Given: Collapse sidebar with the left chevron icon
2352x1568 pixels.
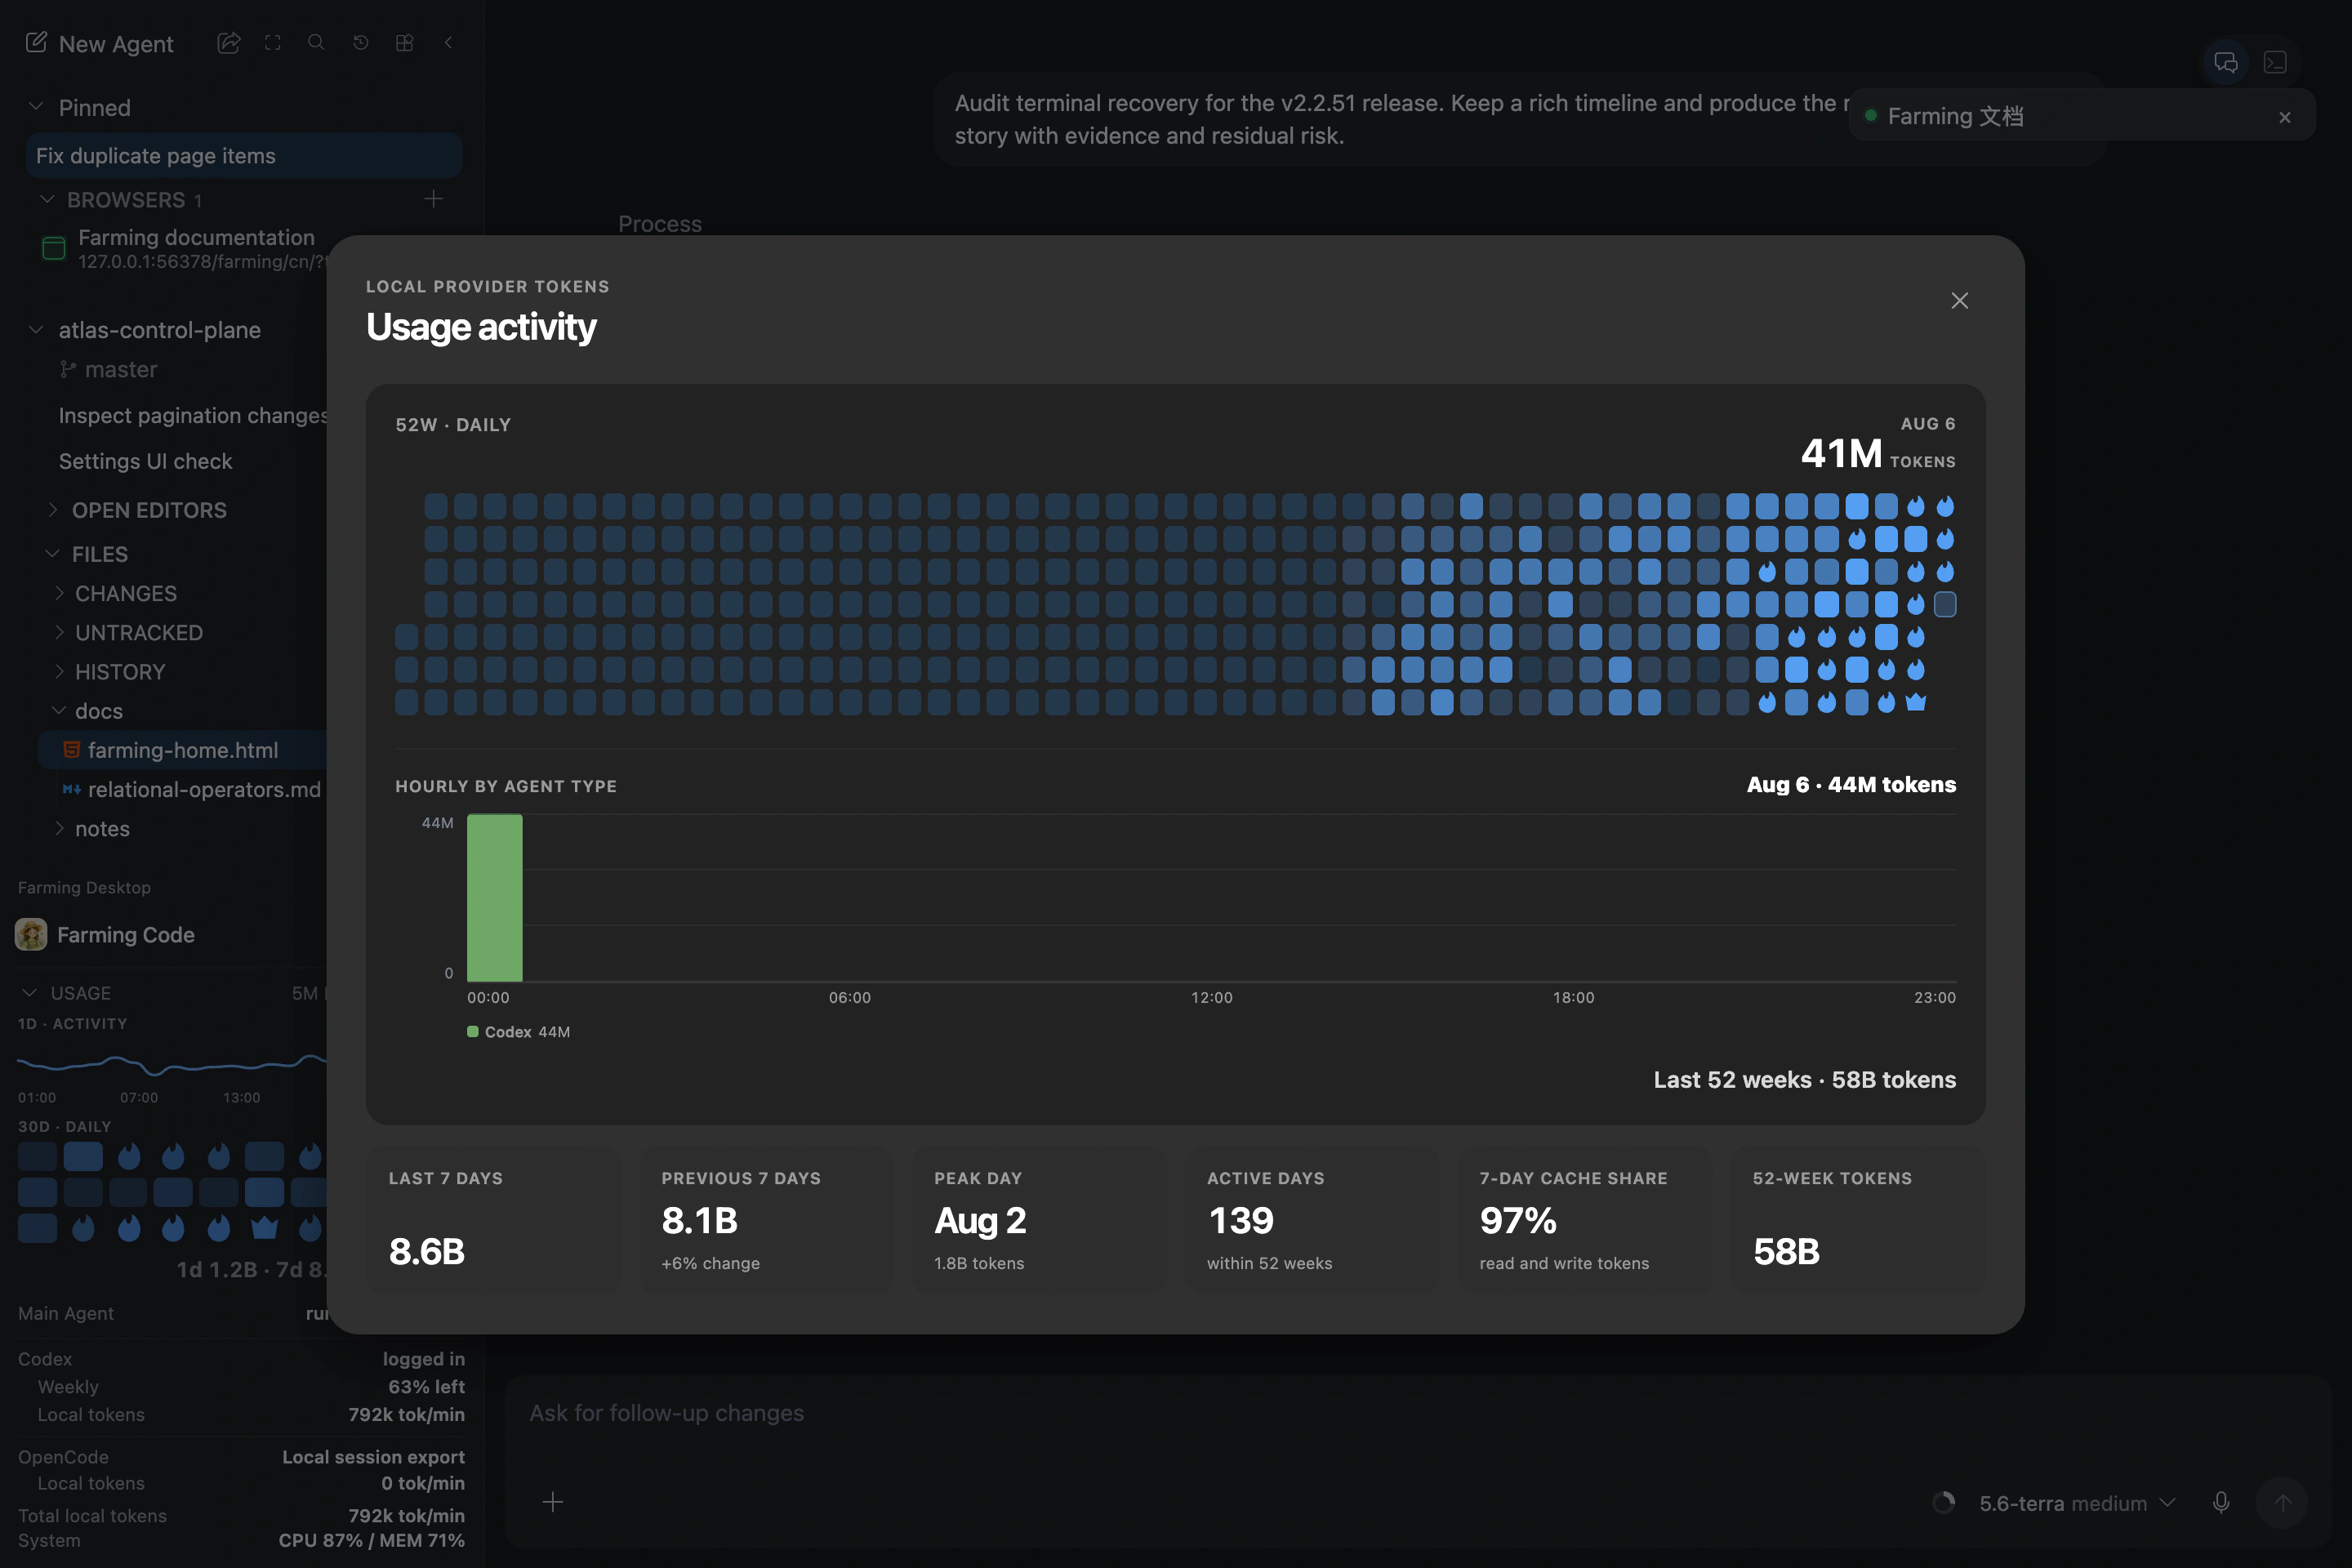Looking at the screenshot, I should 448,42.
